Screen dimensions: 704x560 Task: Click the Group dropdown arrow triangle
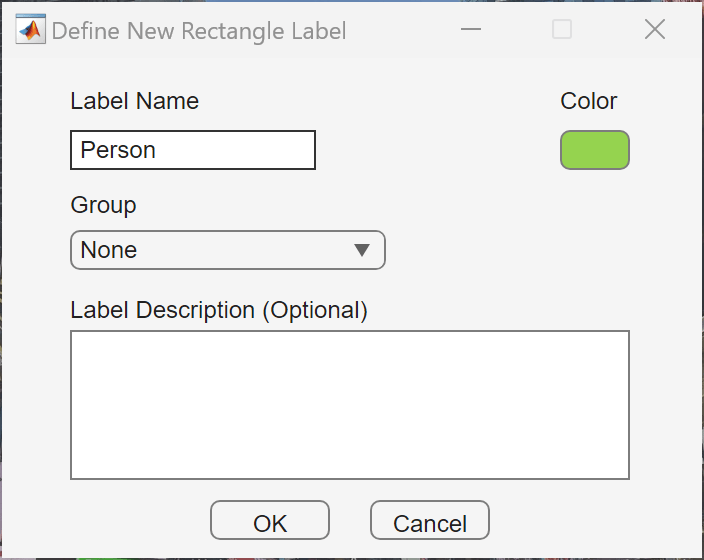(362, 250)
